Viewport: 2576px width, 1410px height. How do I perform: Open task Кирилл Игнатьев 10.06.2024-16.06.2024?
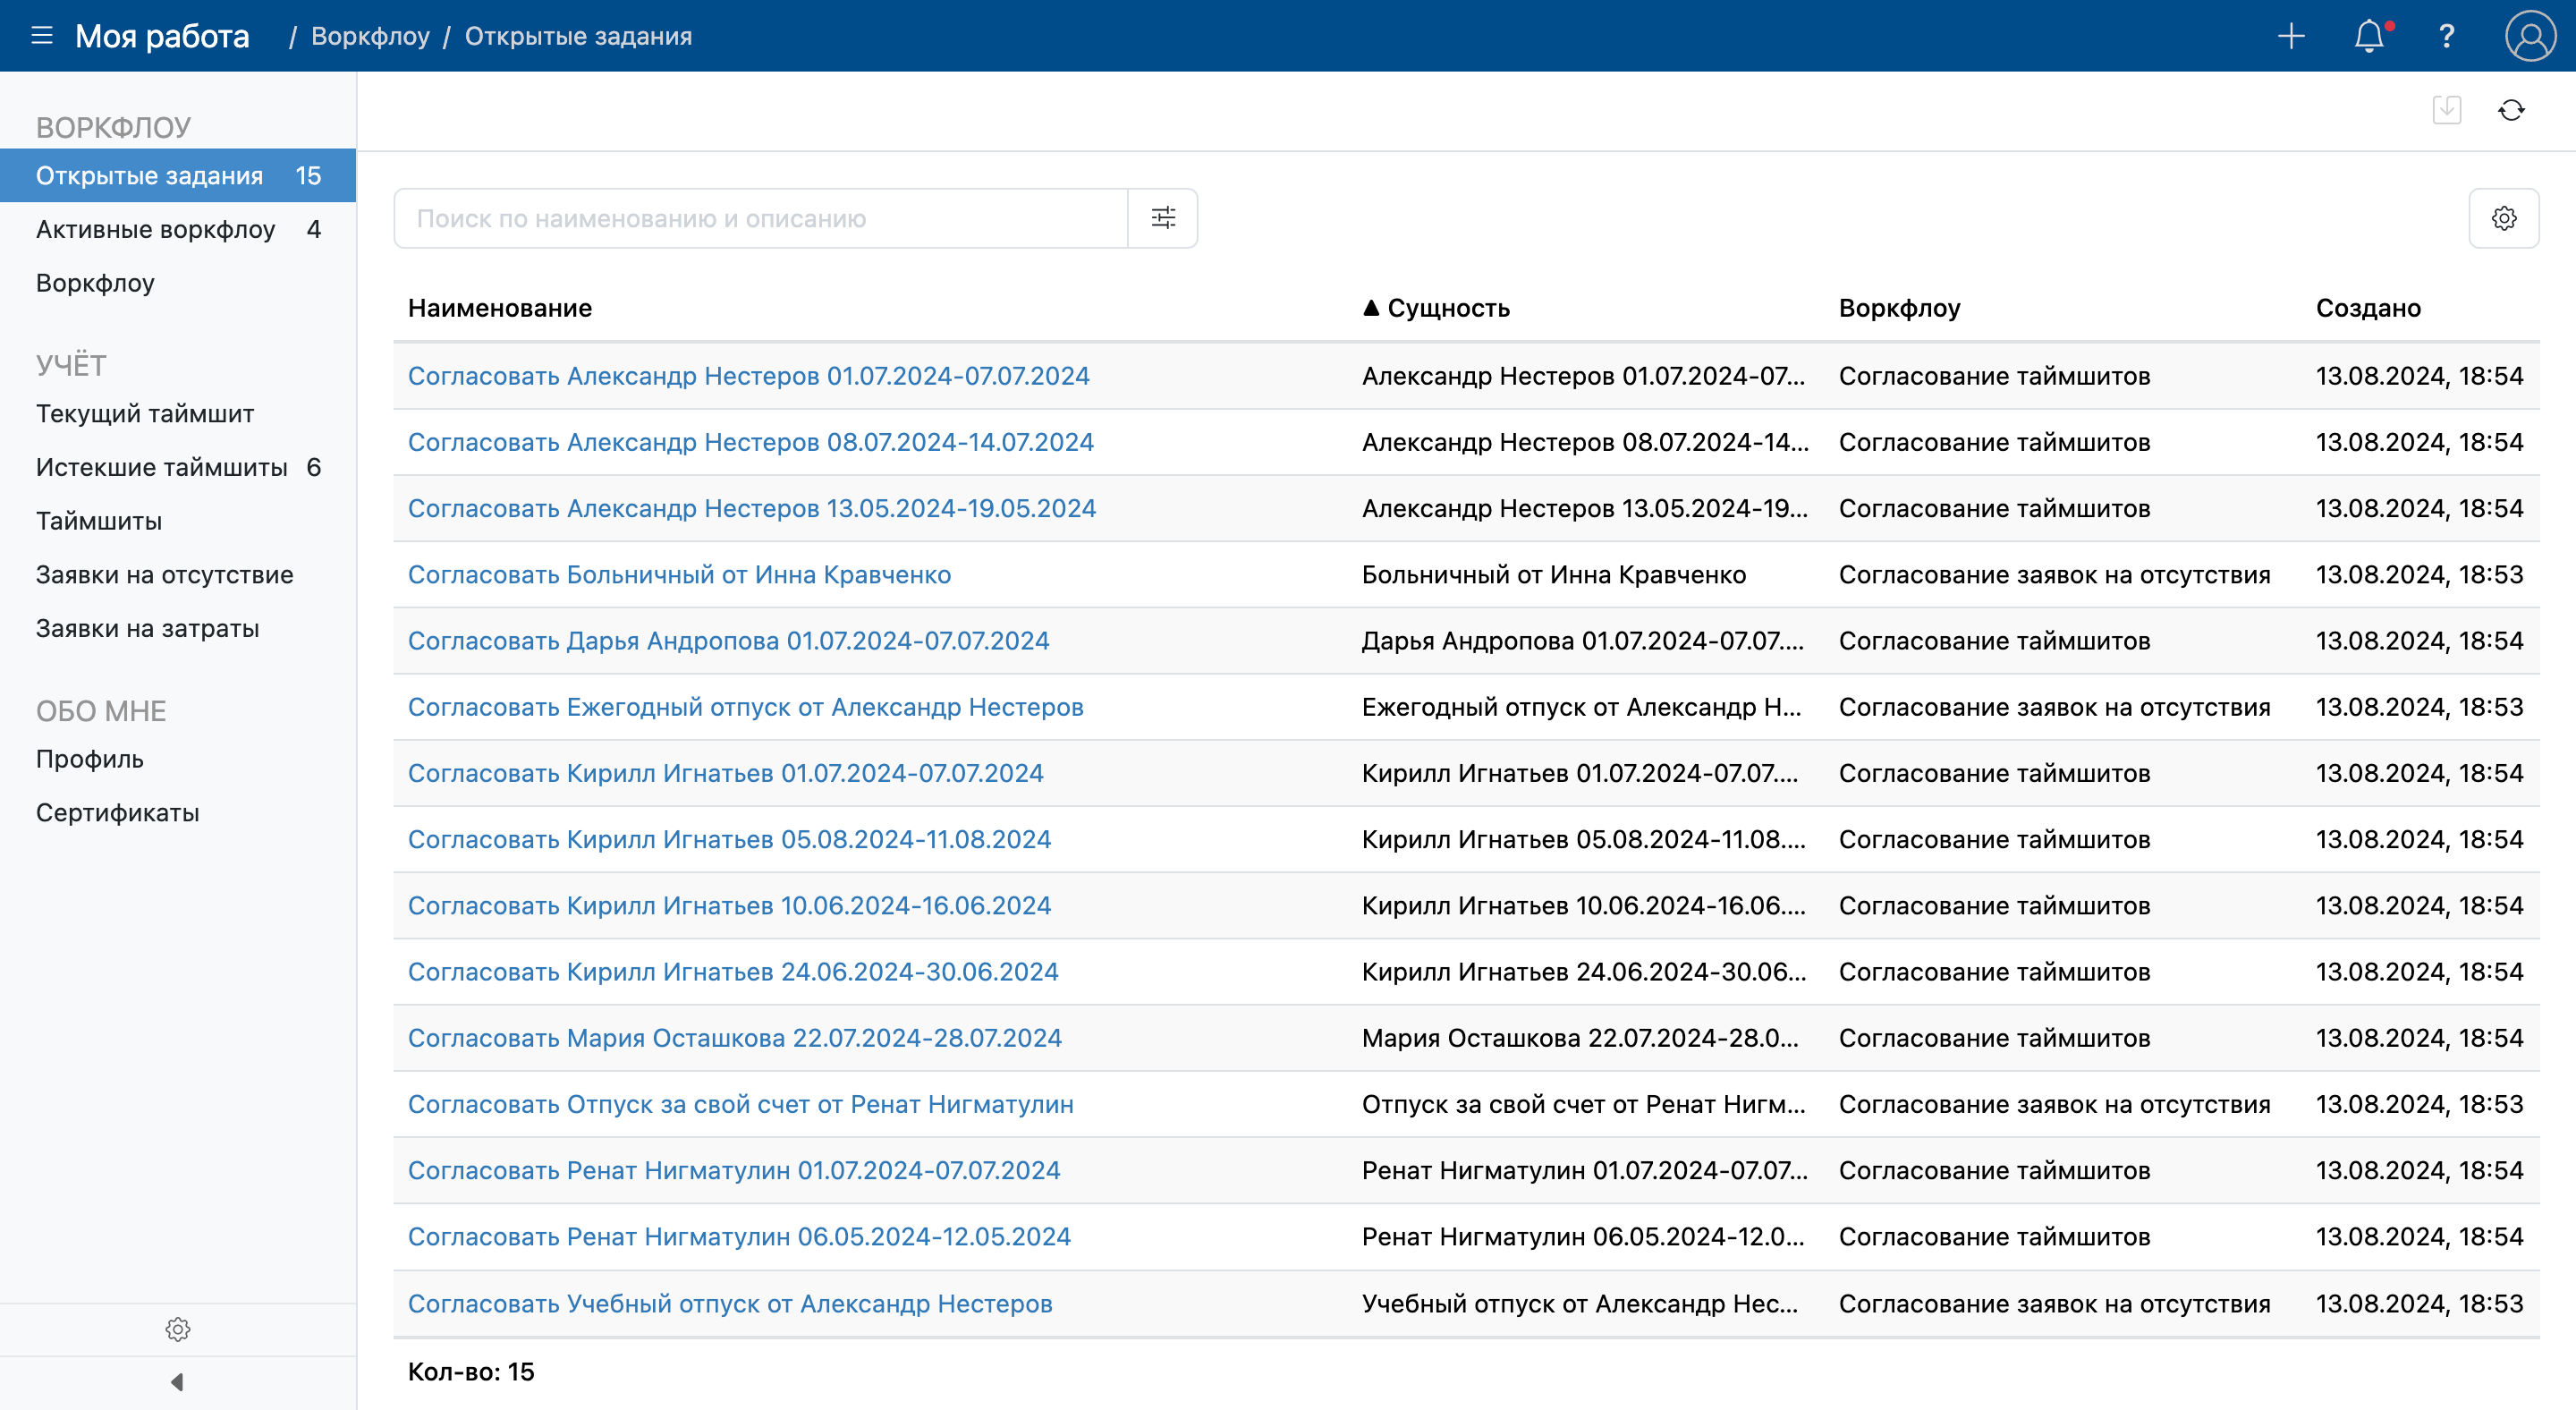click(x=729, y=905)
